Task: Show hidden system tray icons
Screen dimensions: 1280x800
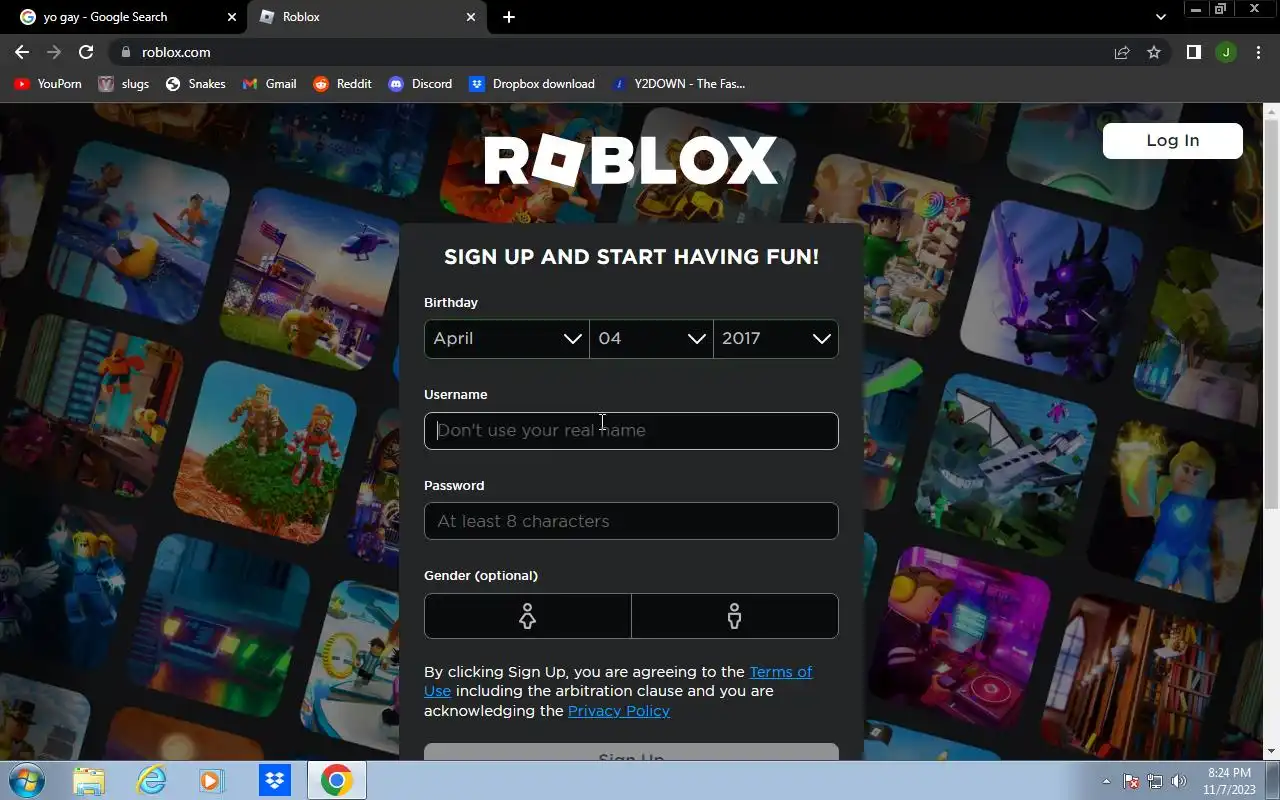Action: 1106,781
